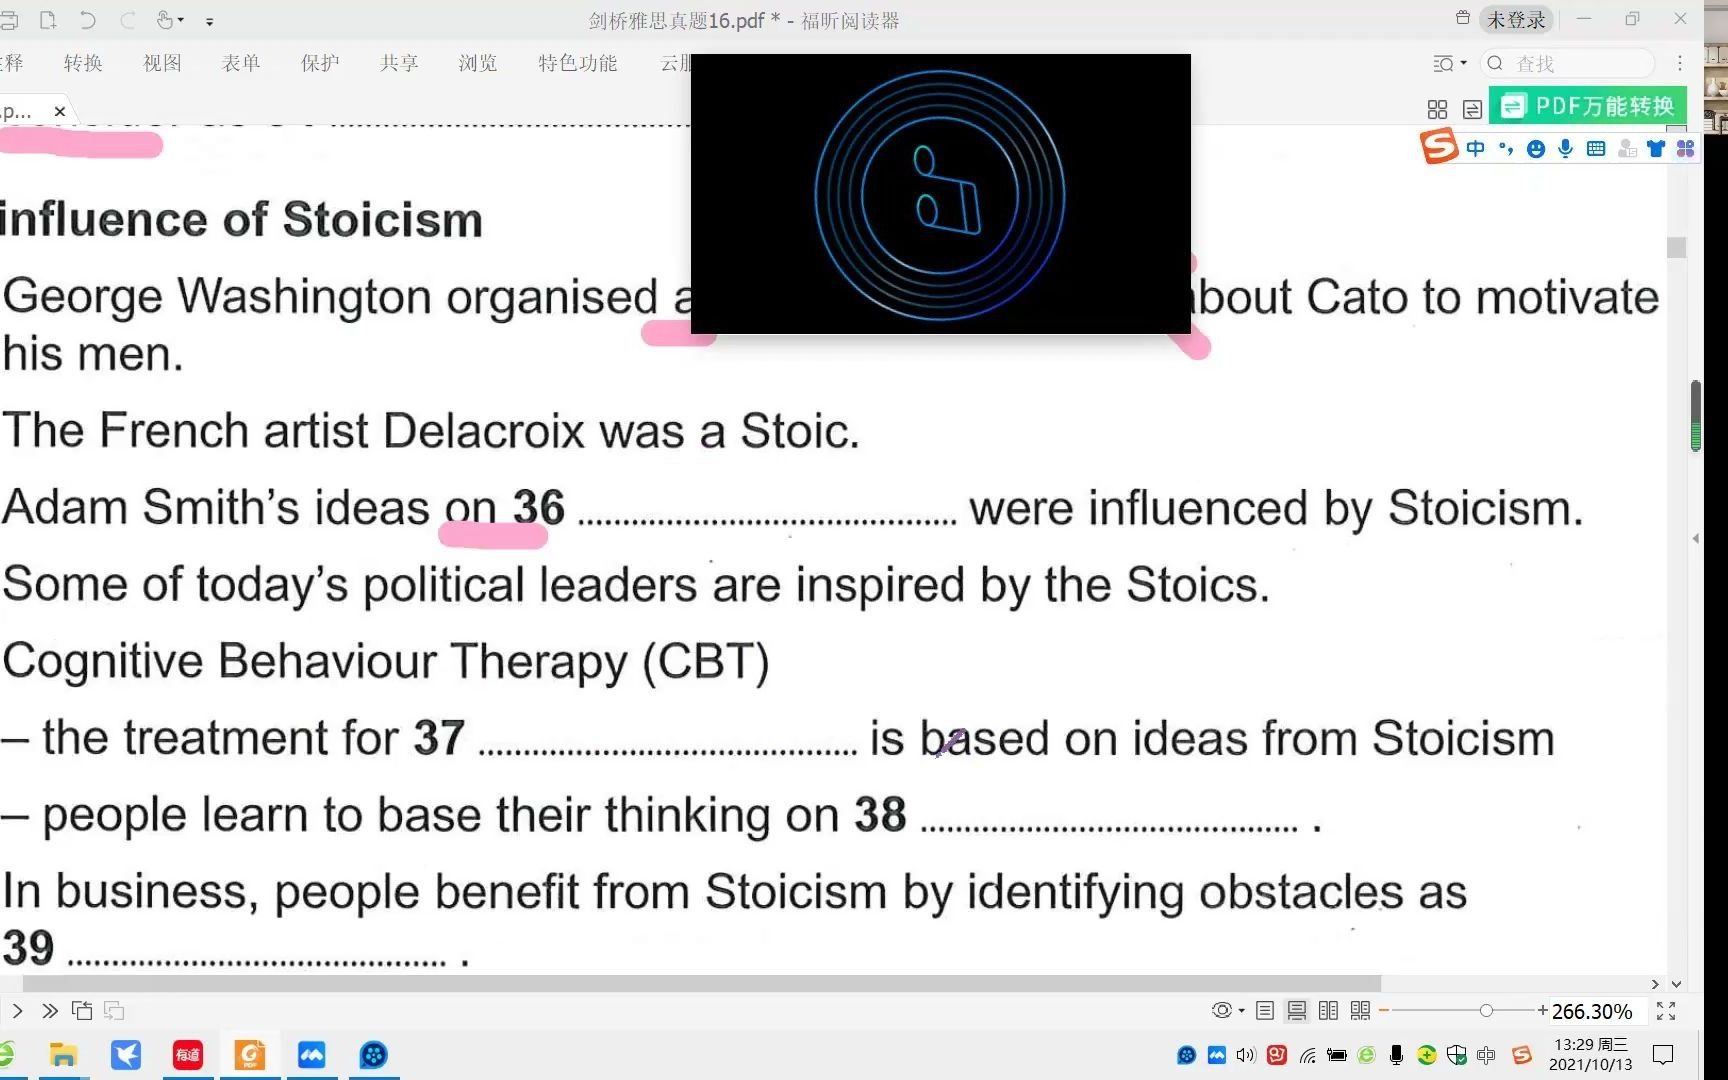Viewport: 1728px width, 1080px height.
Task: Click the page swap icon beside grid icon
Action: (1472, 109)
